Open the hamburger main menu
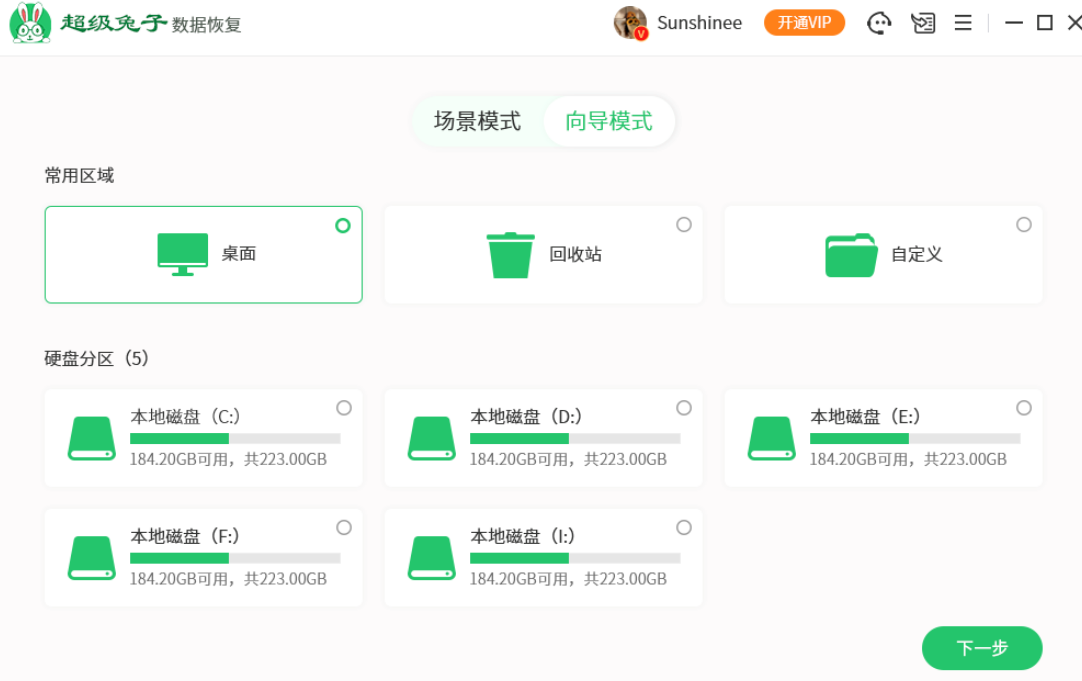Viewport: 1082px width, 681px height. pos(963,23)
